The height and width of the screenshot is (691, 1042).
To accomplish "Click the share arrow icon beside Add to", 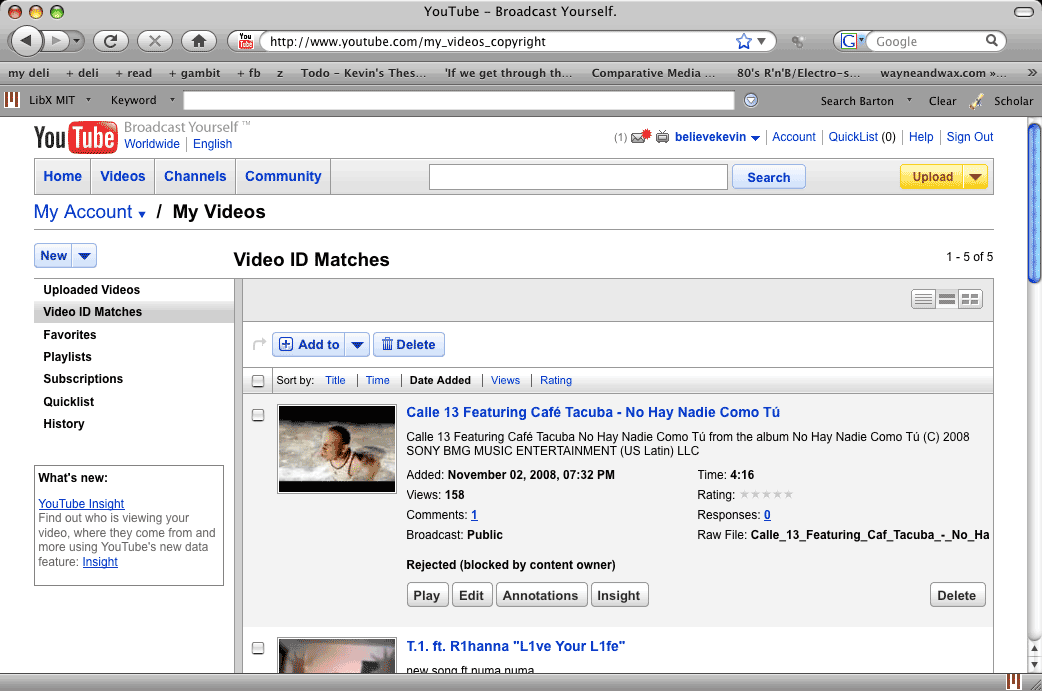I will click(x=259, y=344).
